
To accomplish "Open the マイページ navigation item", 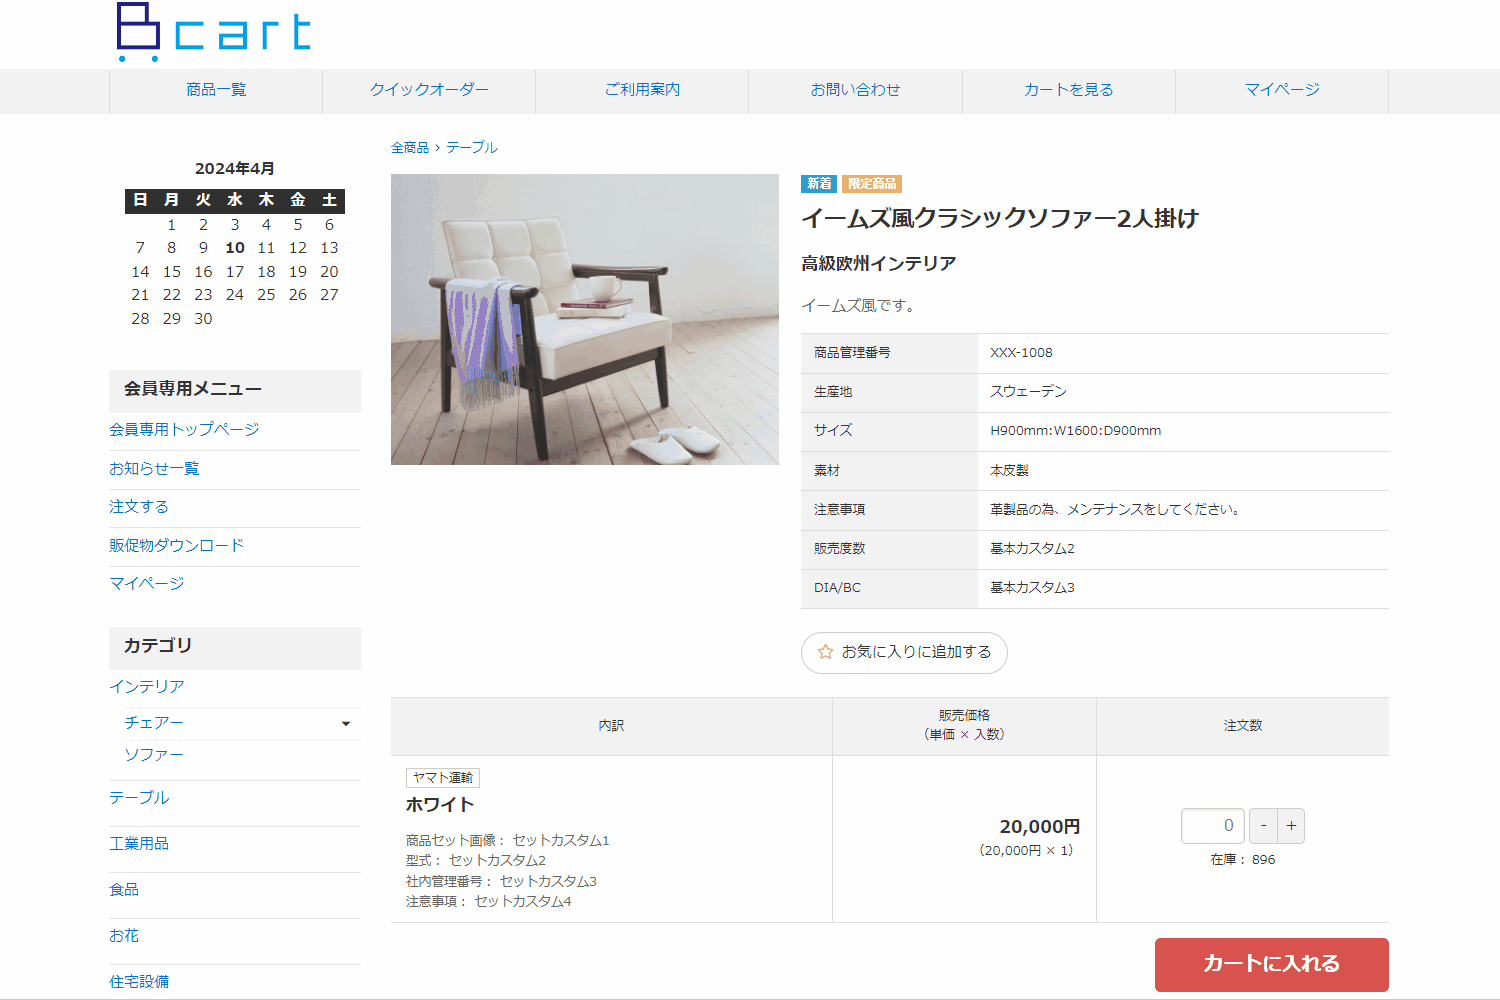I will pos(1281,89).
